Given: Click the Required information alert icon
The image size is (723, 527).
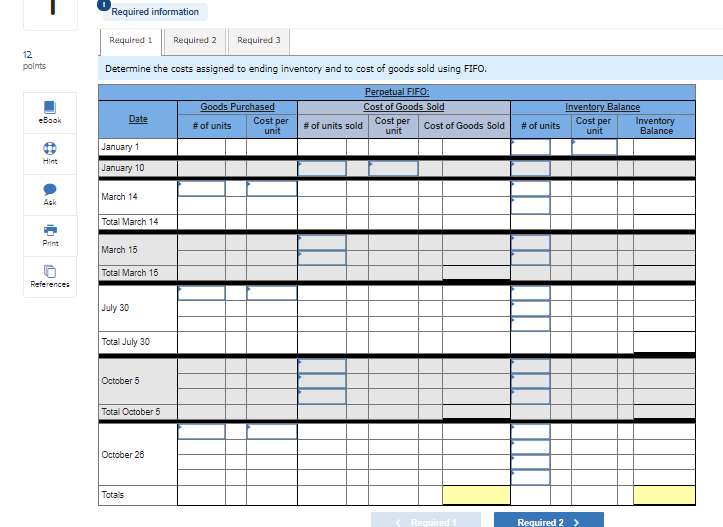Looking at the screenshot, I should pyautogui.click(x=104, y=5).
